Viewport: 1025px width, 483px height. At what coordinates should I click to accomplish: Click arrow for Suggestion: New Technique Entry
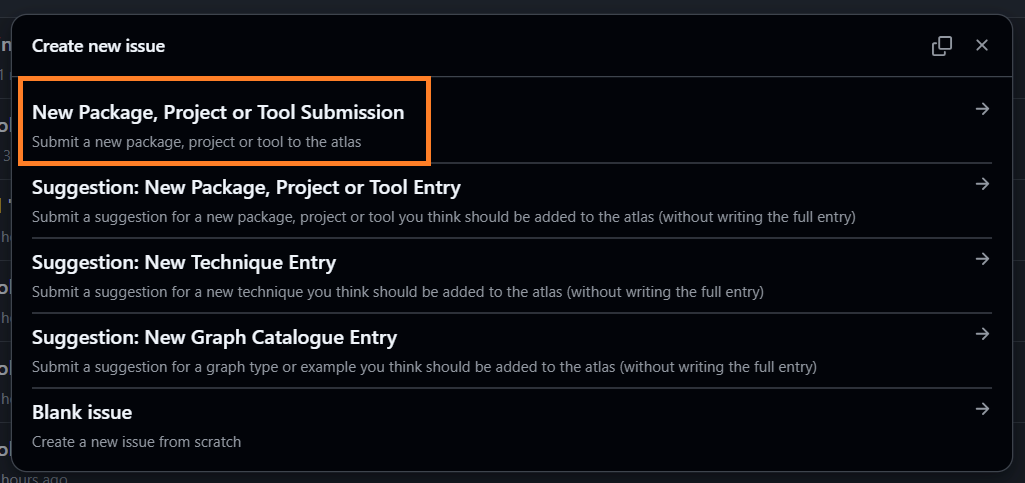[x=982, y=259]
